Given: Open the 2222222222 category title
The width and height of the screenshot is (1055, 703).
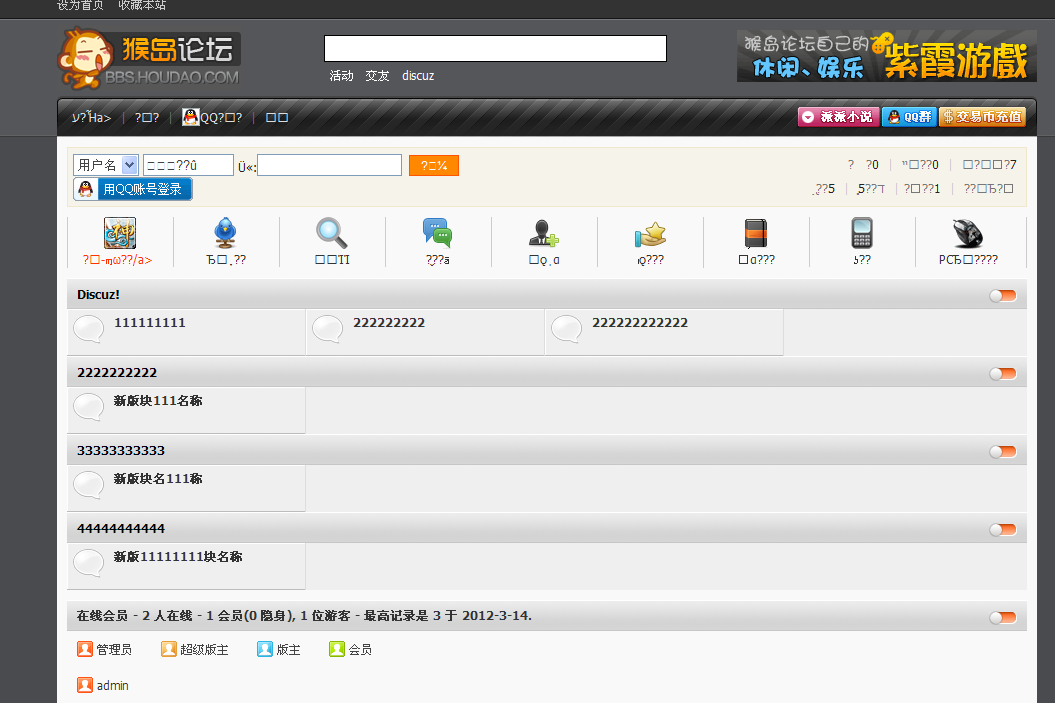Looking at the screenshot, I should point(117,373).
